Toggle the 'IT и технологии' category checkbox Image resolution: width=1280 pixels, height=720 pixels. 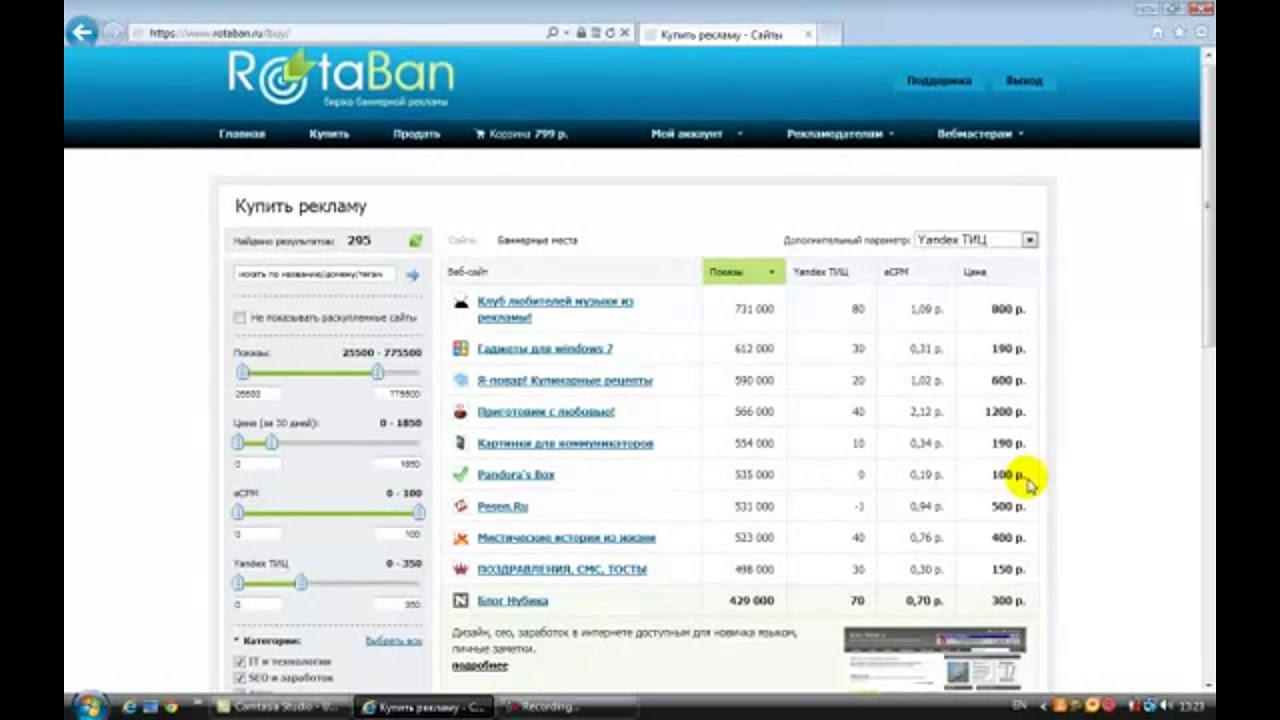tap(239, 661)
